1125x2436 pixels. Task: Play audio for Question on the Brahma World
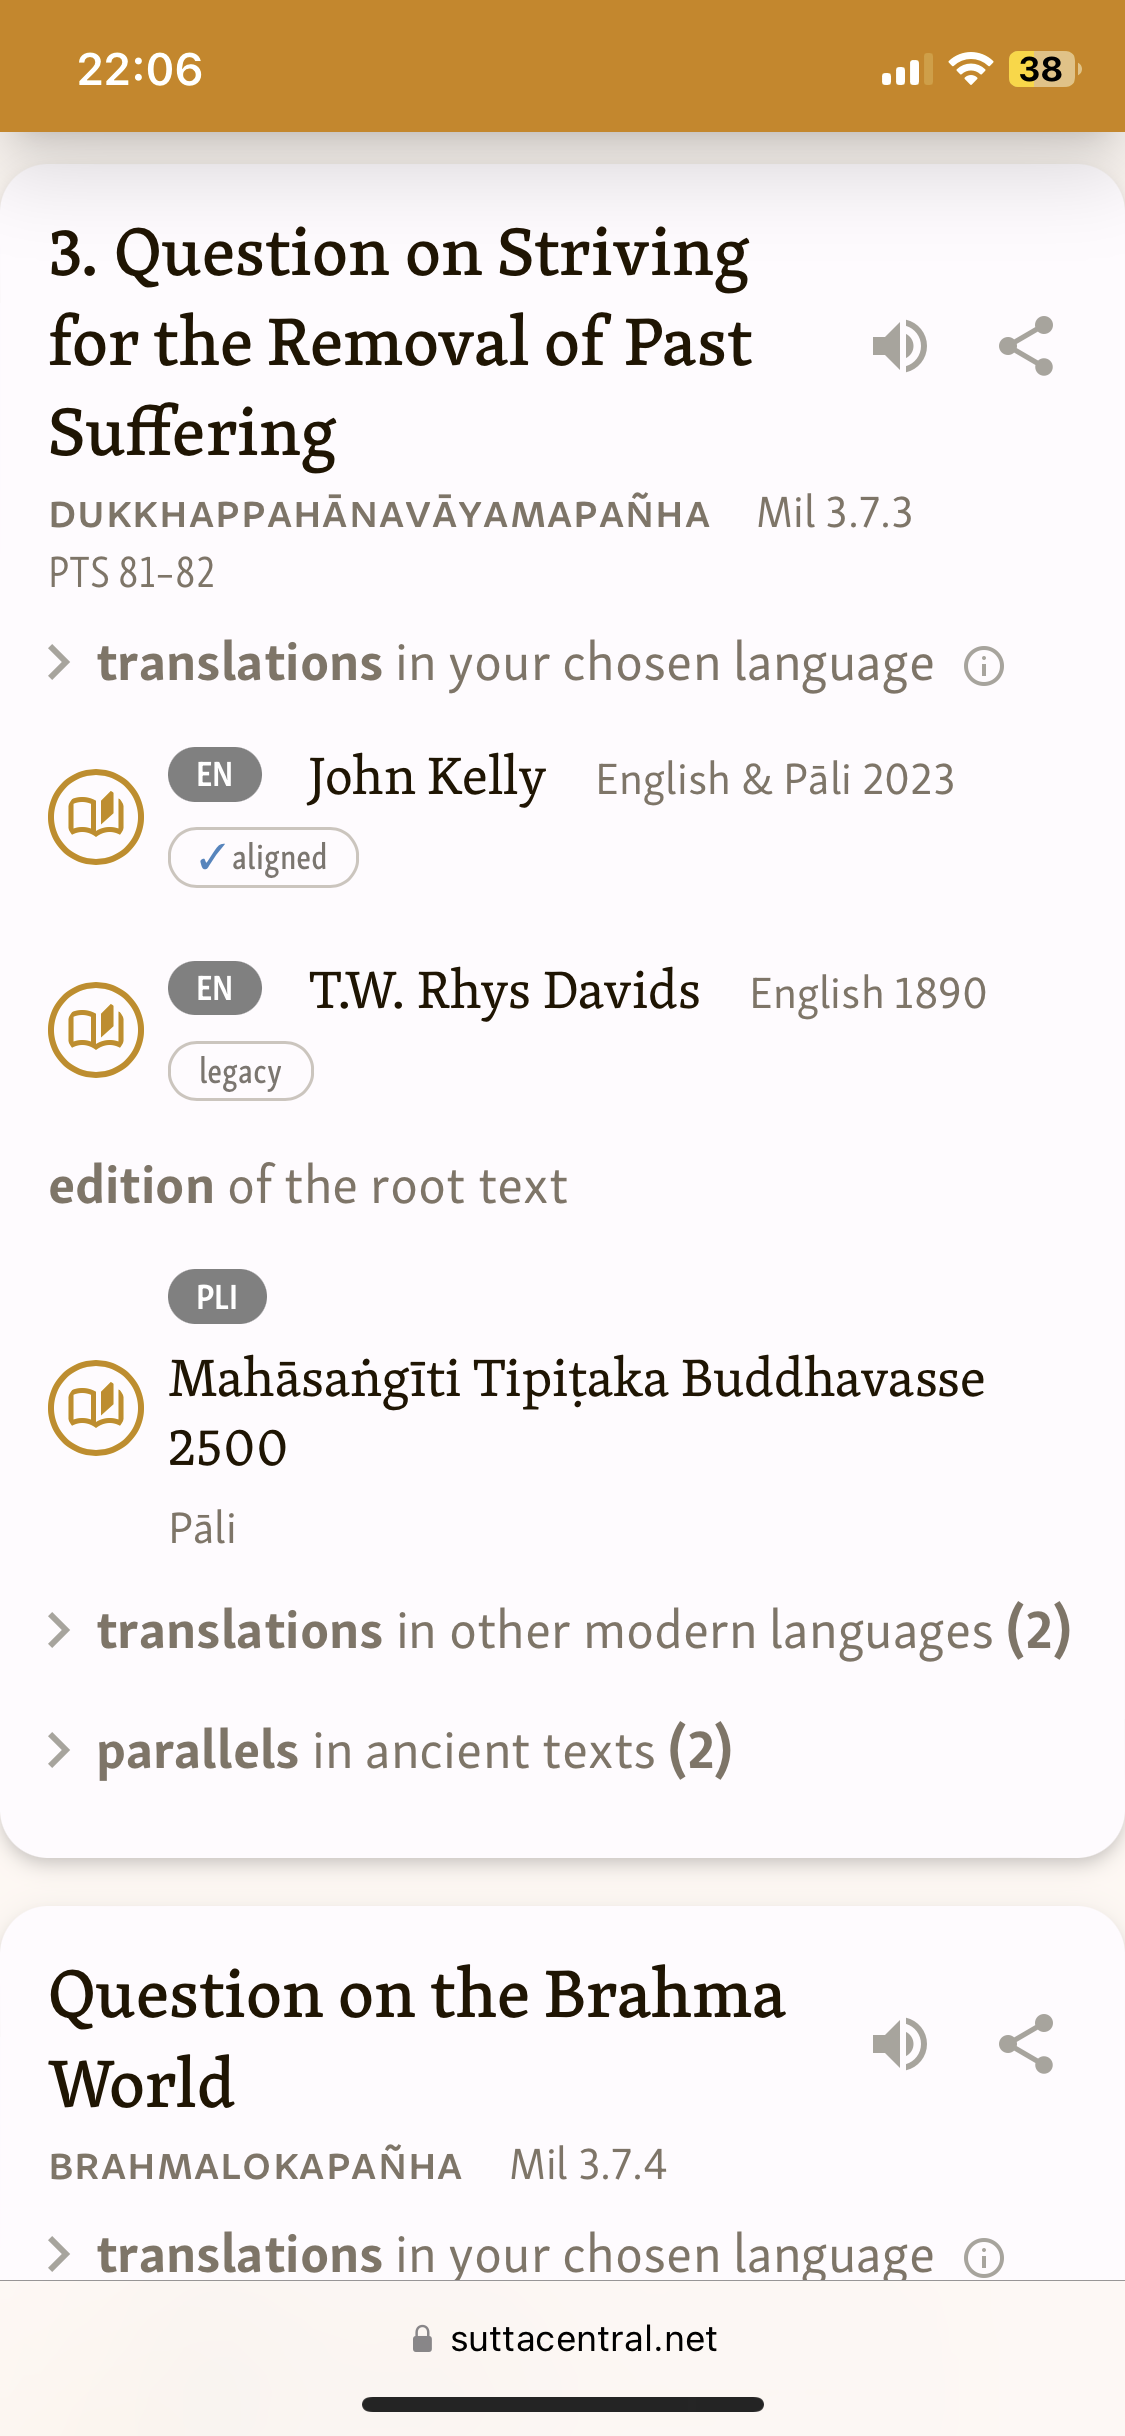click(900, 2043)
